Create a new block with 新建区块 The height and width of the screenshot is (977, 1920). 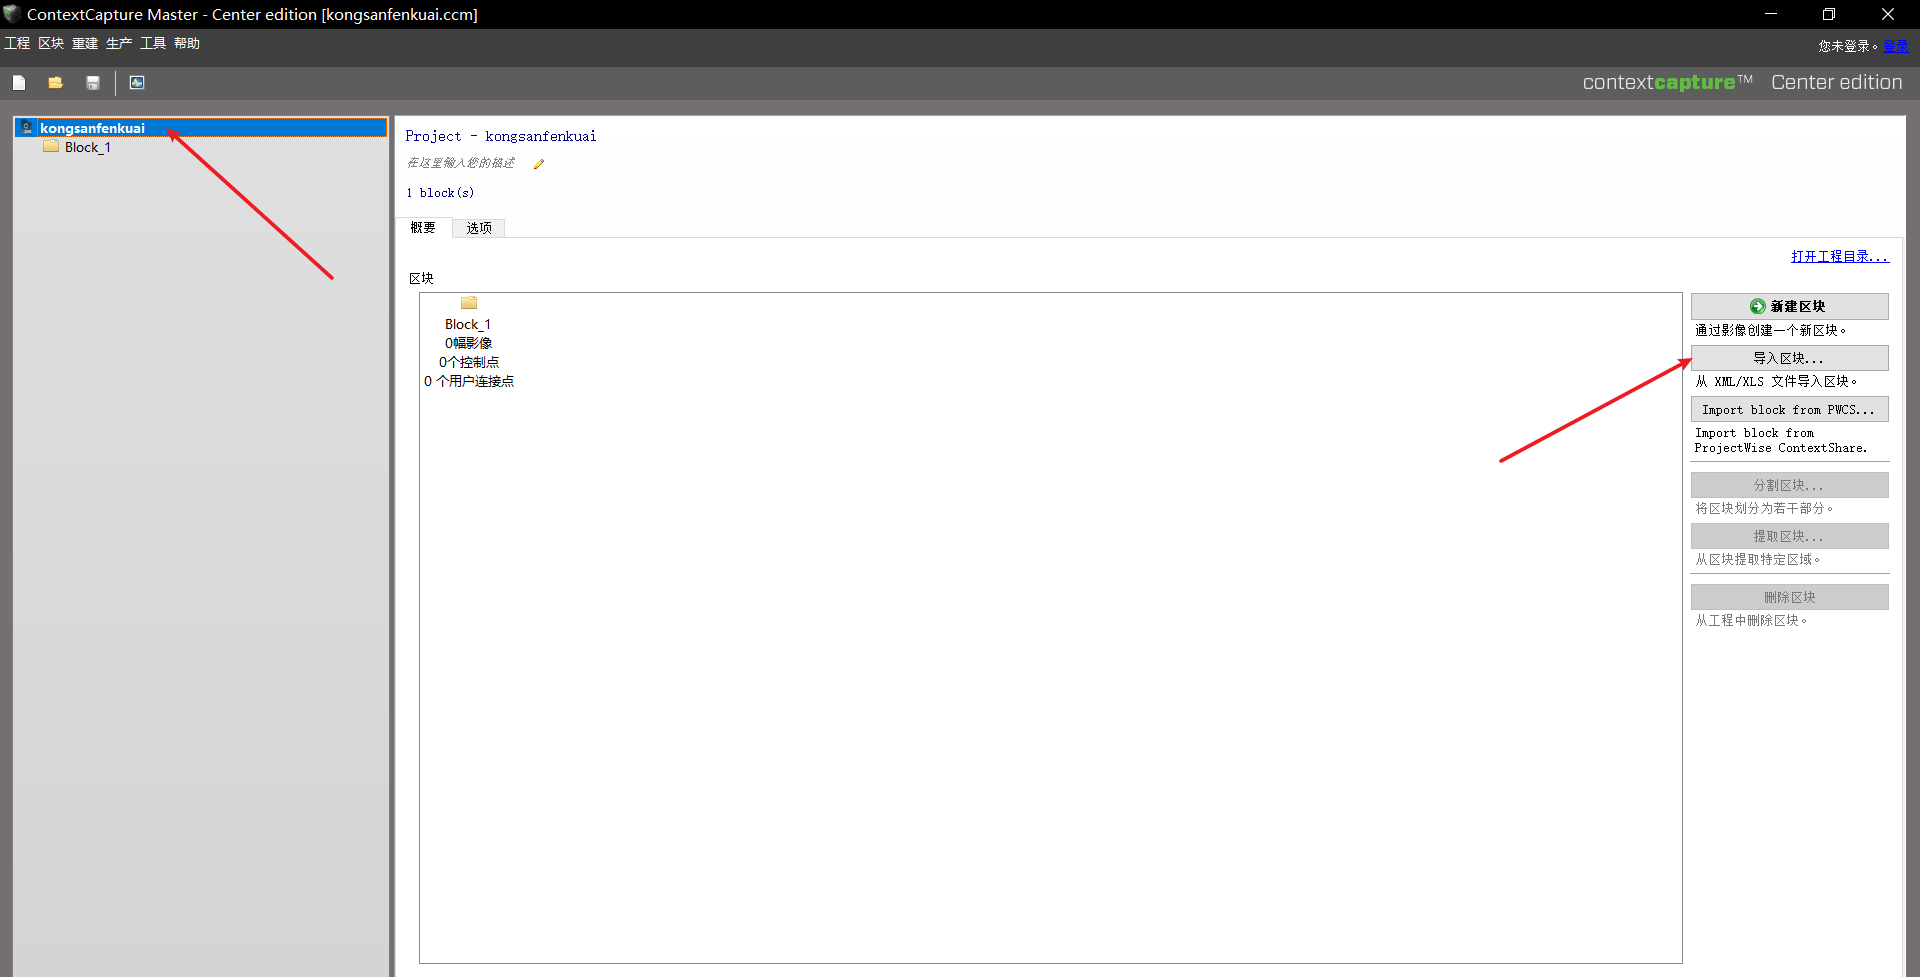click(1789, 306)
